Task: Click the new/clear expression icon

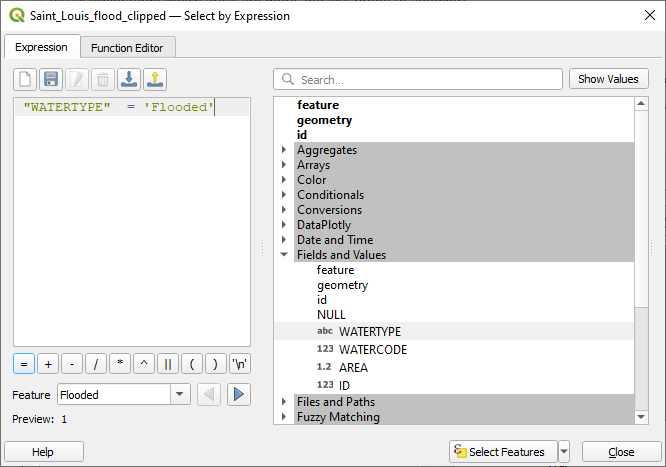Action: click(25, 79)
